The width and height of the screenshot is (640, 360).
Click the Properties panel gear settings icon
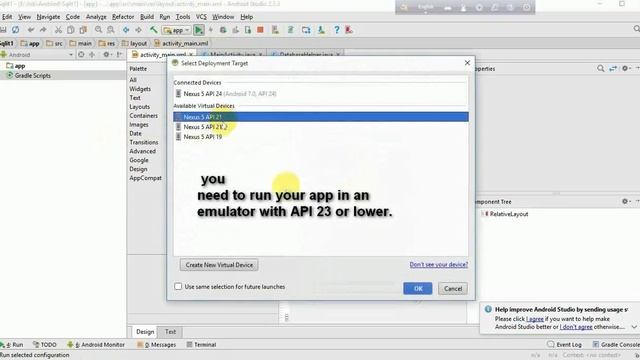pyautogui.click(x=625, y=69)
